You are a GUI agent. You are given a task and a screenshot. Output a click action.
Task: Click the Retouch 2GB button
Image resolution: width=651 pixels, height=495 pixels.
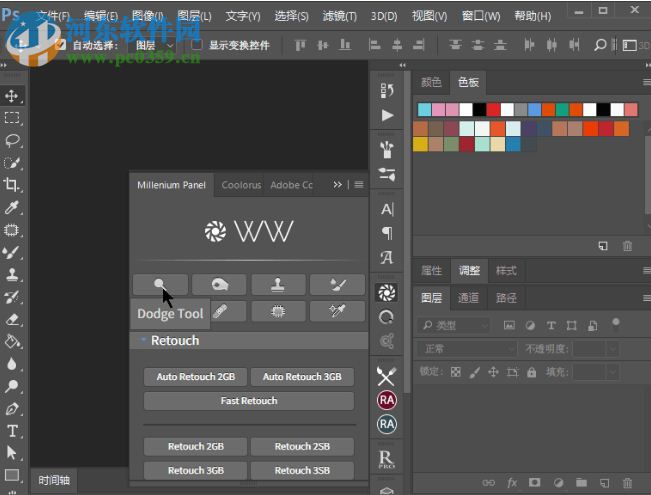(196, 446)
